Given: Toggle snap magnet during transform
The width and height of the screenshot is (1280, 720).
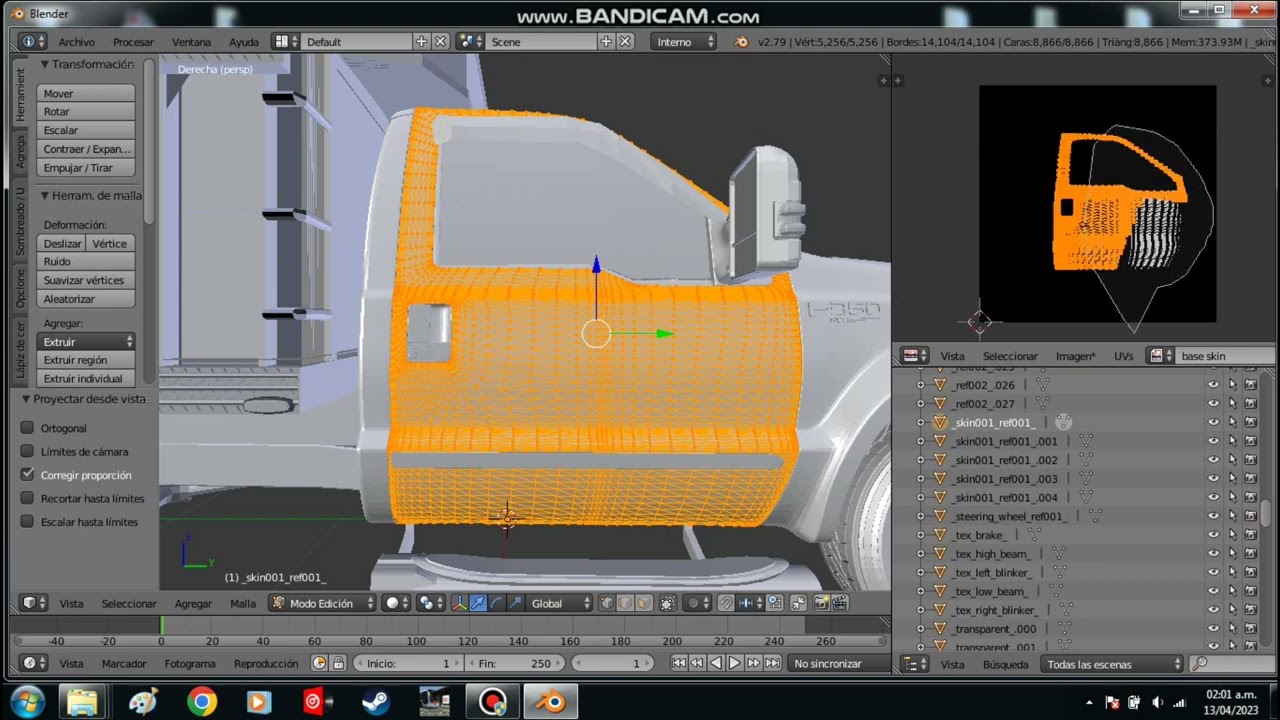Looking at the screenshot, I should point(726,603).
